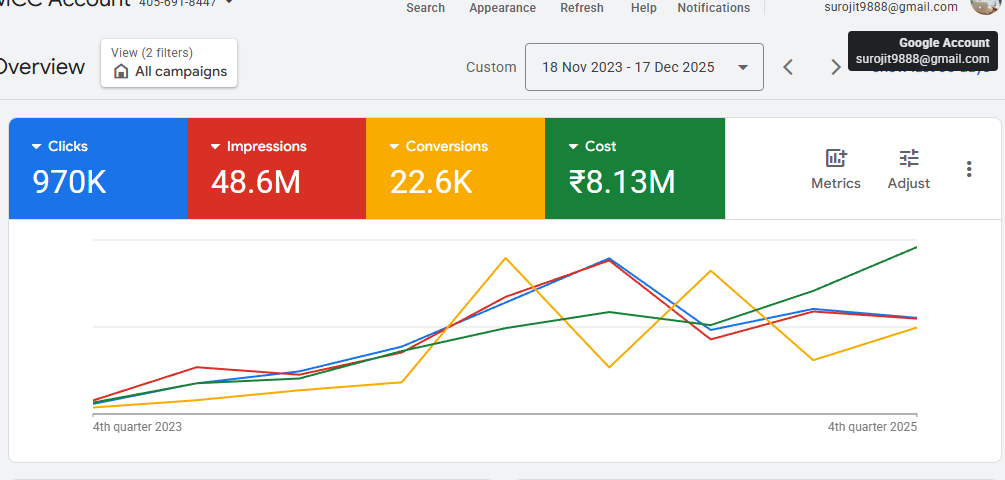The height and width of the screenshot is (480, 1005).
Task: Expand the Cost metric dropdown arrow
Action: [573, 147]
